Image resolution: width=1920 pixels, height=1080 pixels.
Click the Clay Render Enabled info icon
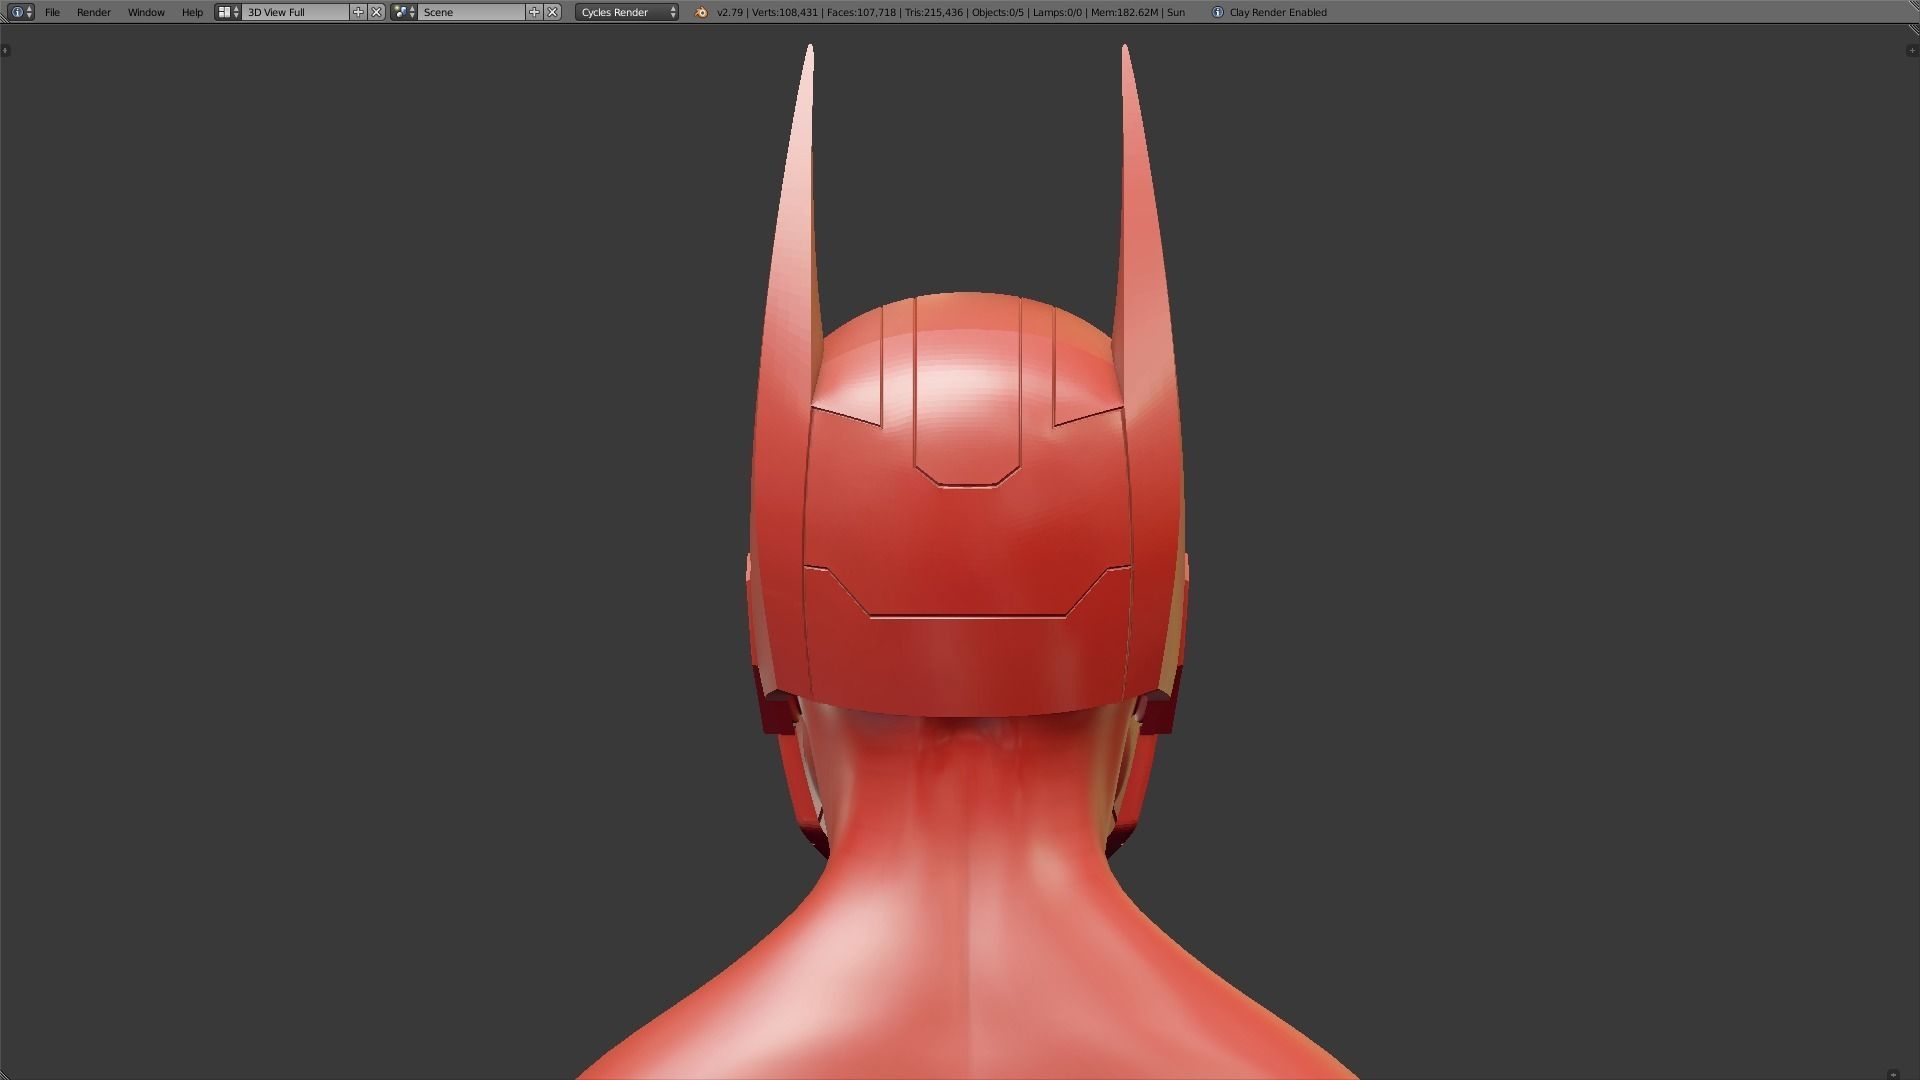1217,12
